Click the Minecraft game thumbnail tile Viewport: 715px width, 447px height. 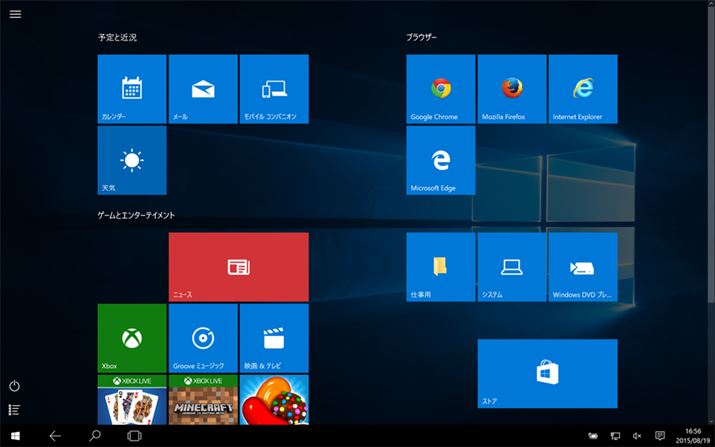(x=203, y=400)
